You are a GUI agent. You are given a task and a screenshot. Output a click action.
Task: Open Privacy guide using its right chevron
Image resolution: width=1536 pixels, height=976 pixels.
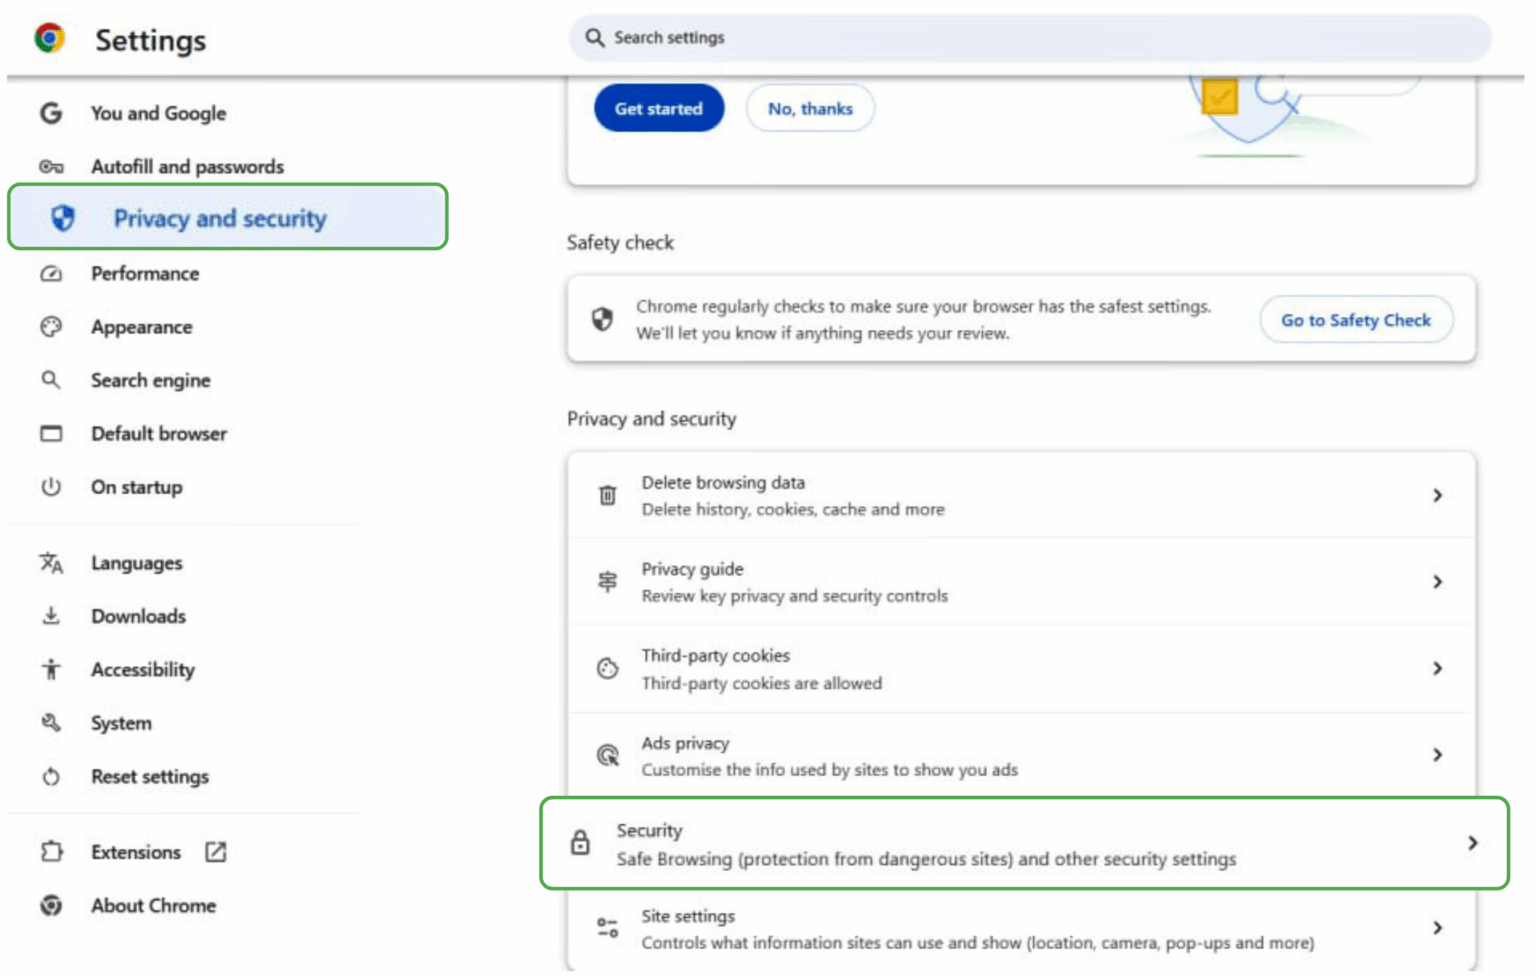[1437, 582]
